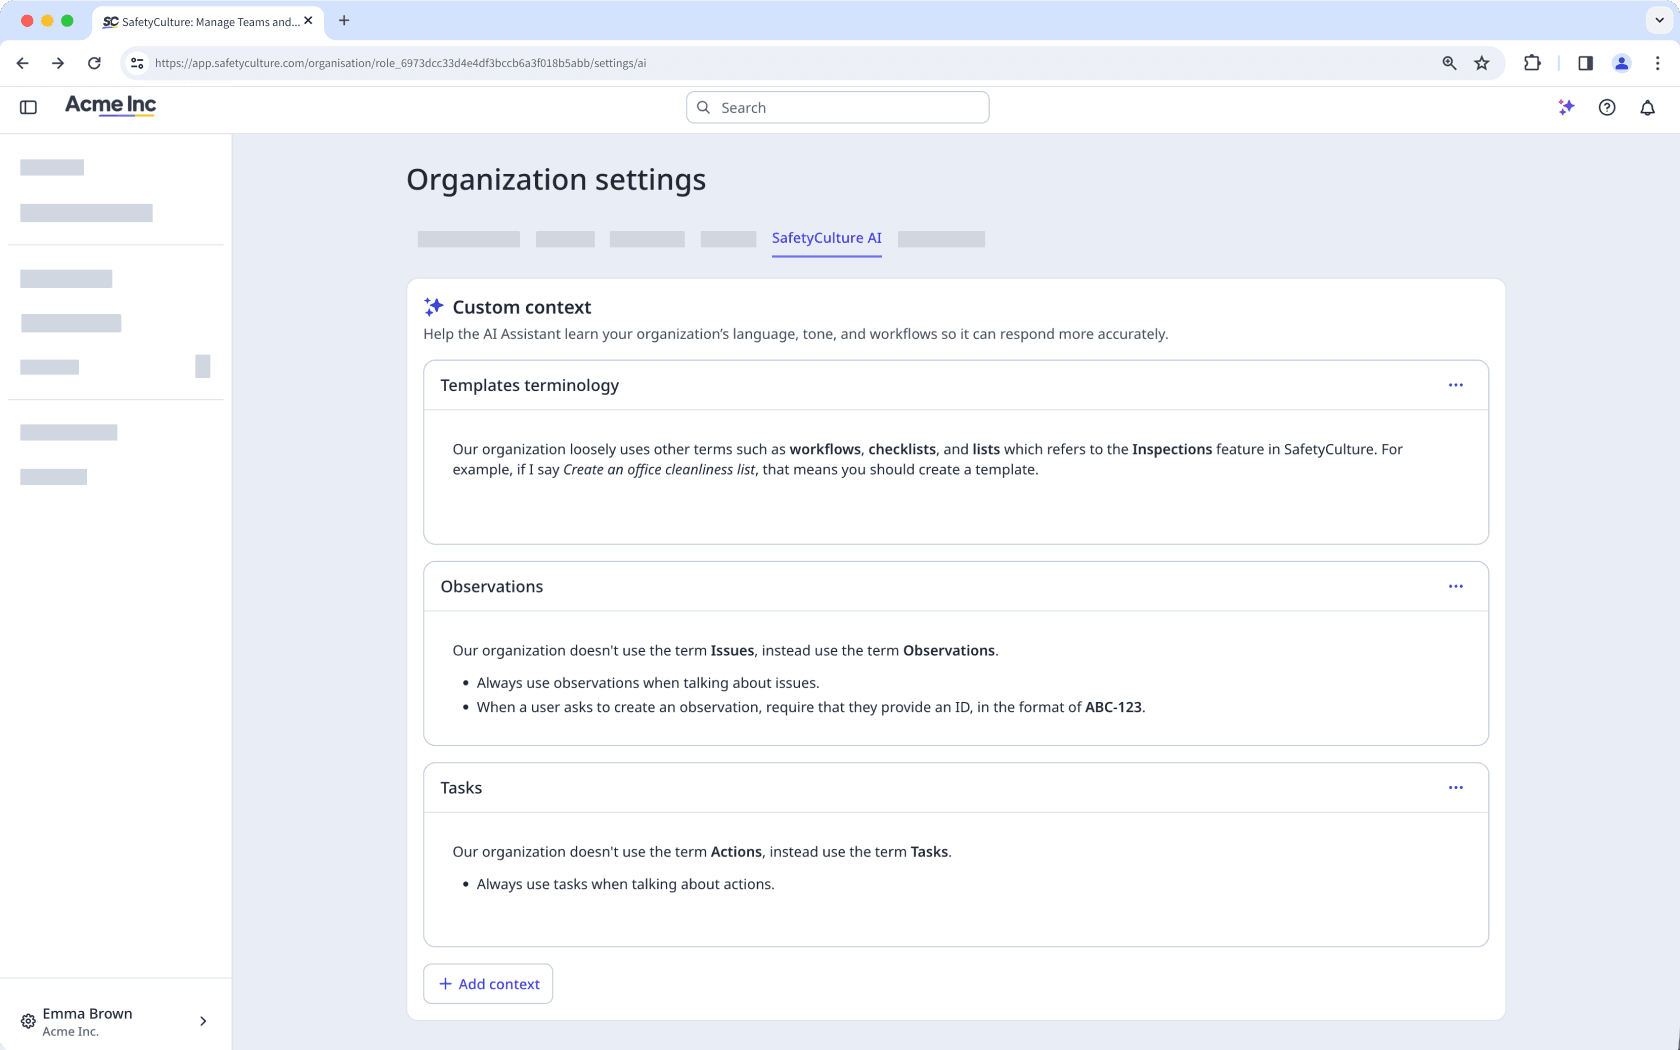
Task: Reload the current page
Action: coord(94,63)
